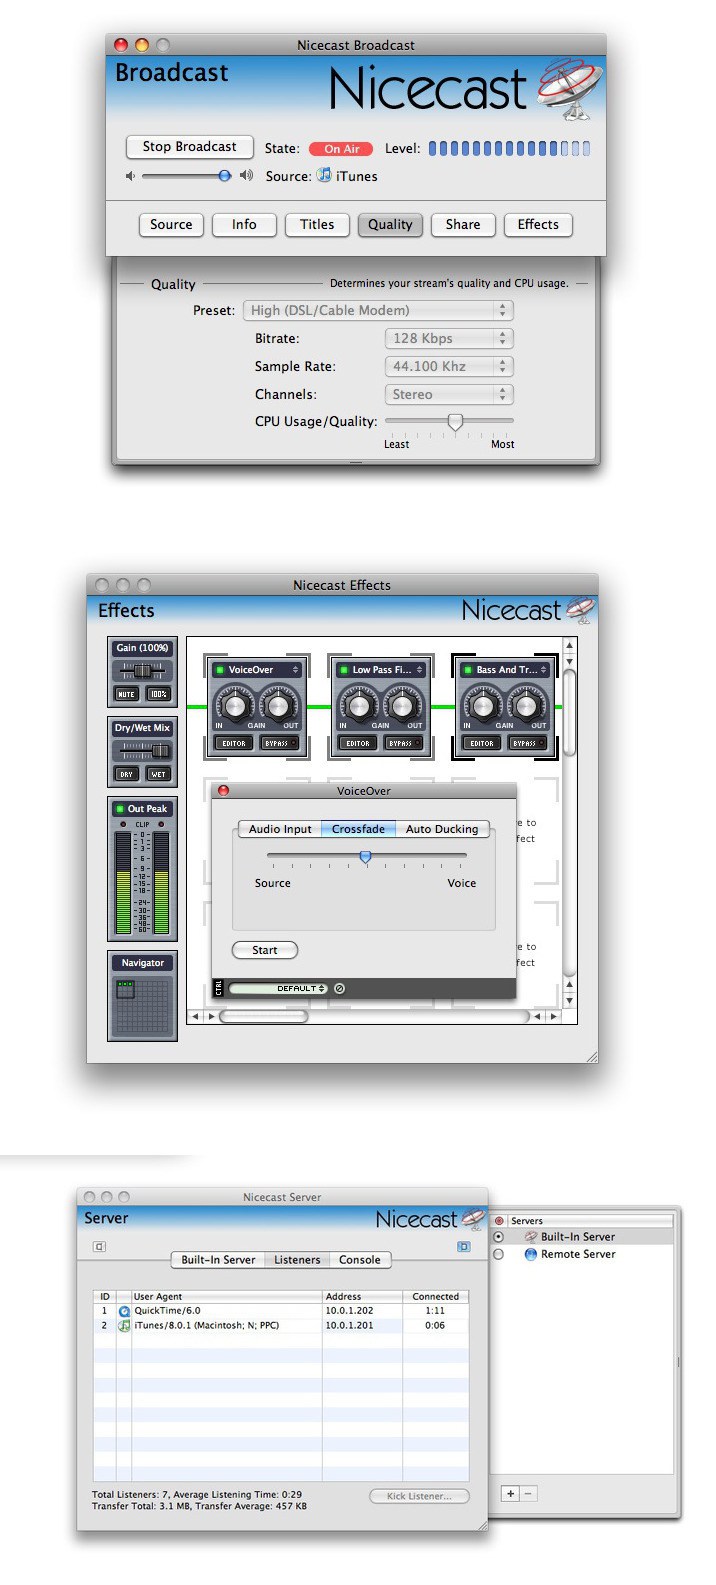Turn the VoiceOver effect IN knob

(234, 705)
